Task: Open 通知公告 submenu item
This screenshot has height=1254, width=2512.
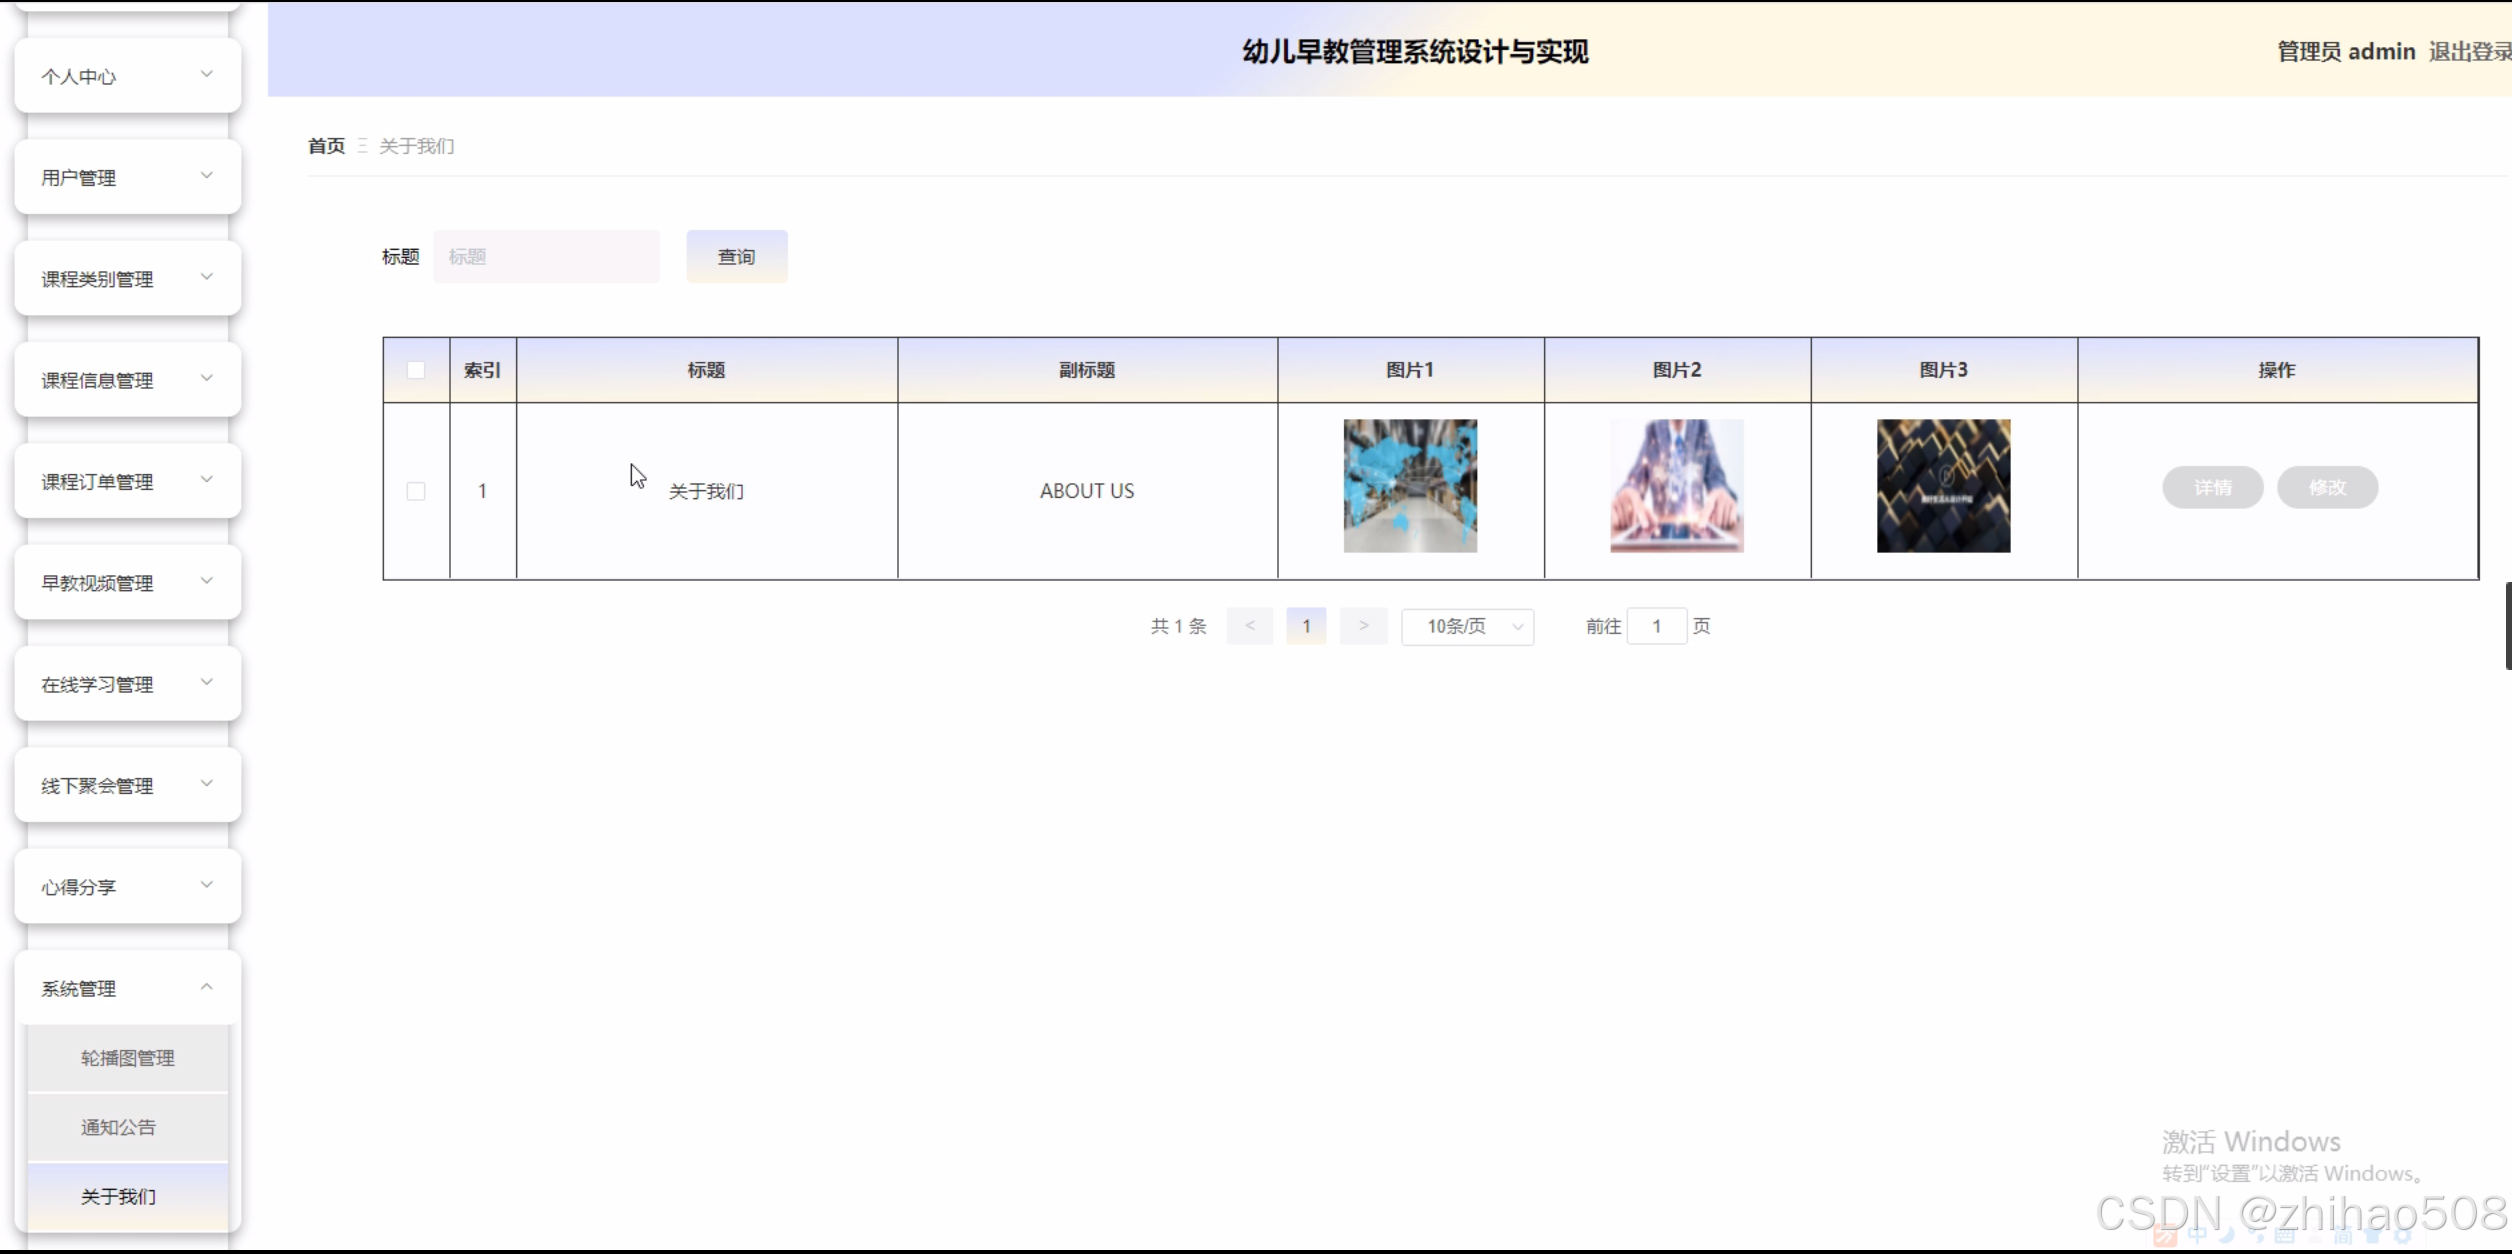Action: [119, 1127]
